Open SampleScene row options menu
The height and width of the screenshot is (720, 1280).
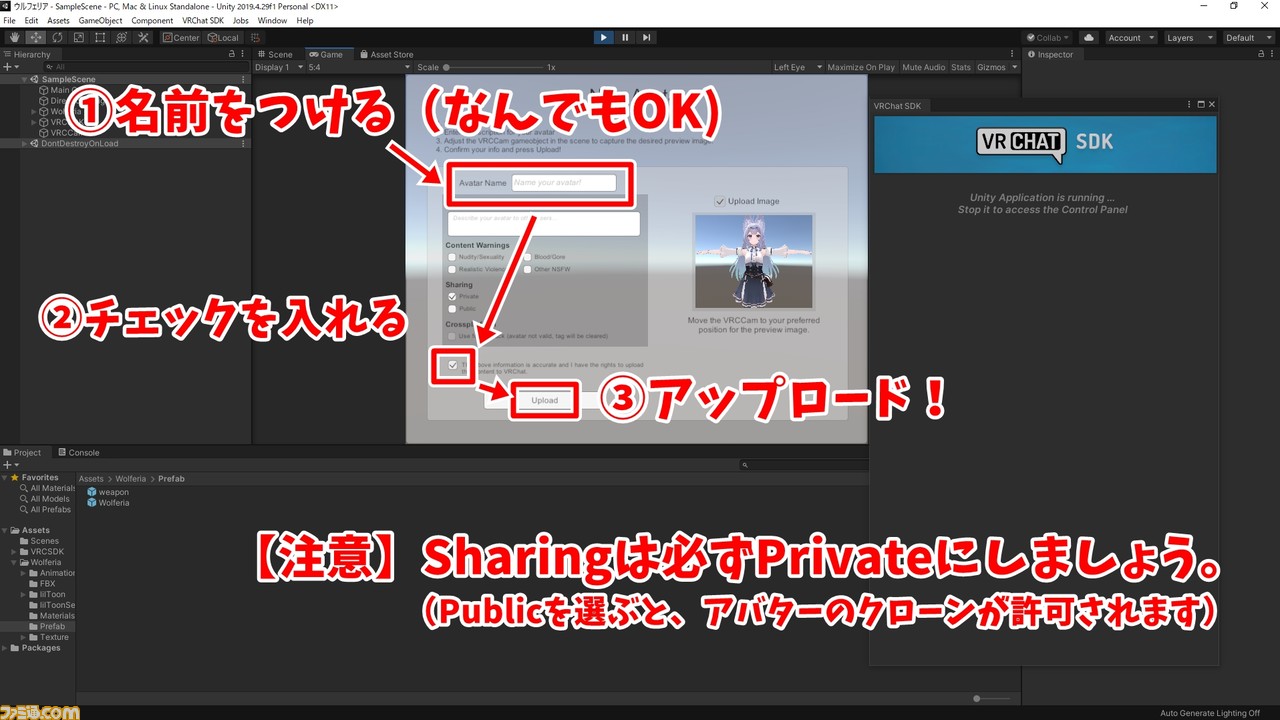pos(243,79)
